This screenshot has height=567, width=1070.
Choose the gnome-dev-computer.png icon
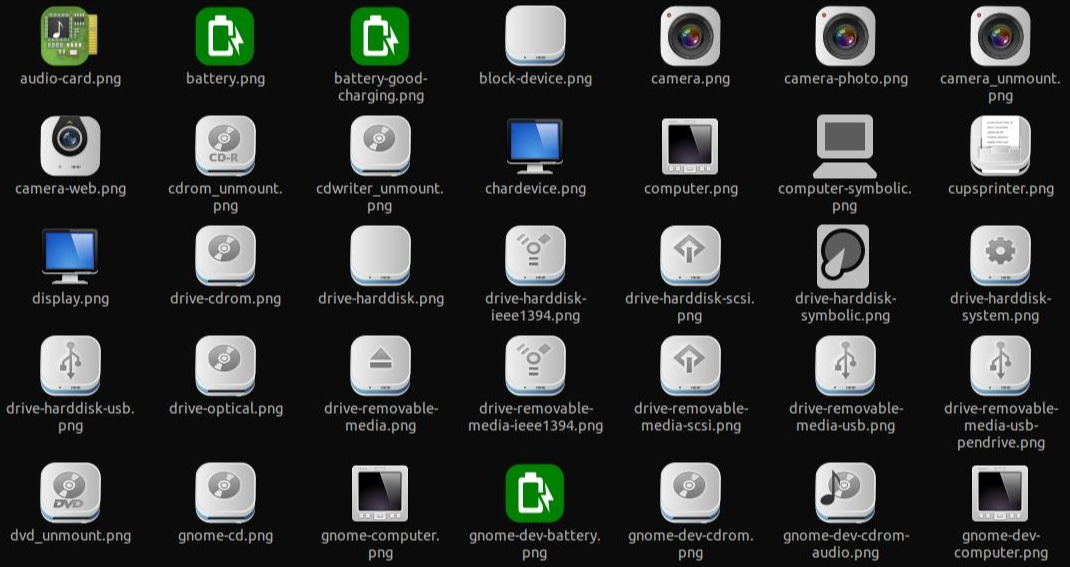pyautogui.click(x=1000, y=493)
